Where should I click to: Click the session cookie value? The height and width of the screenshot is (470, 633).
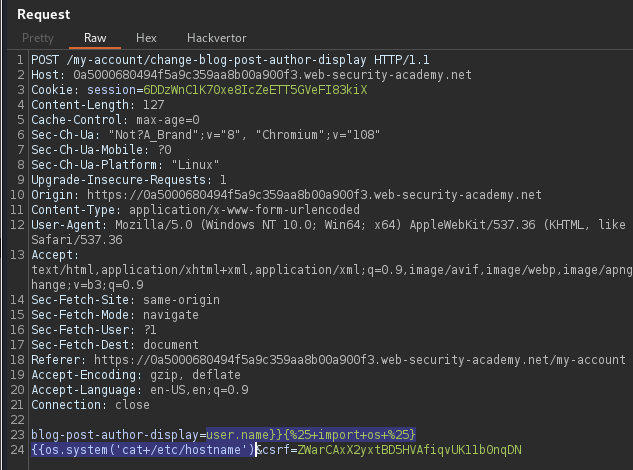tap(255, 90)
